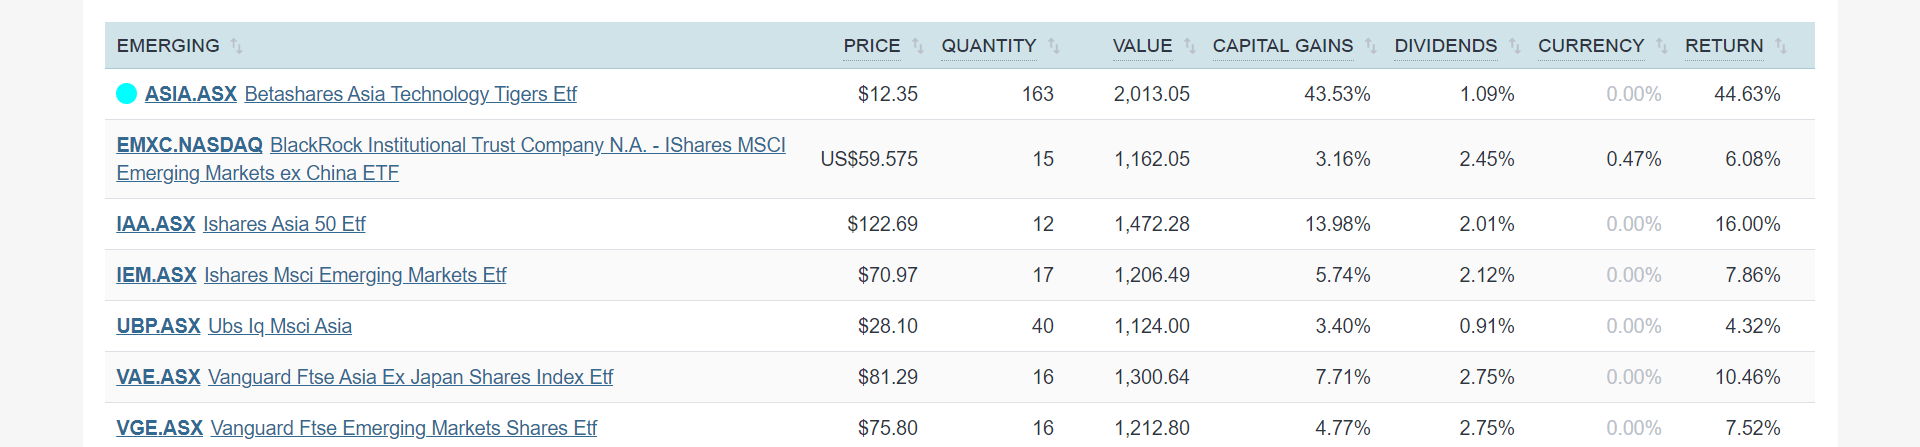Open the EMXC.NASDAQ ticker link

tap(189, 145)
